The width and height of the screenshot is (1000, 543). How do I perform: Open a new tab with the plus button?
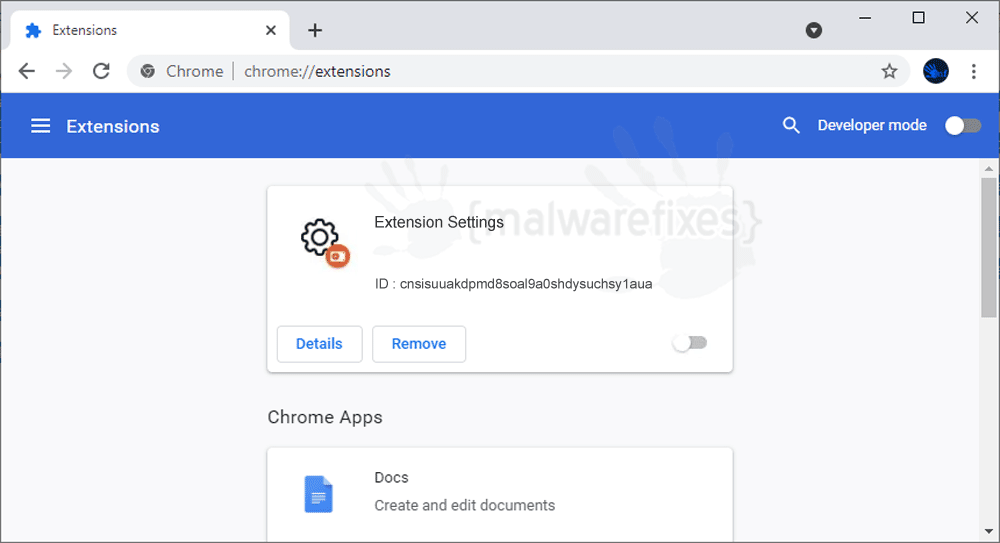coord(314,30)
